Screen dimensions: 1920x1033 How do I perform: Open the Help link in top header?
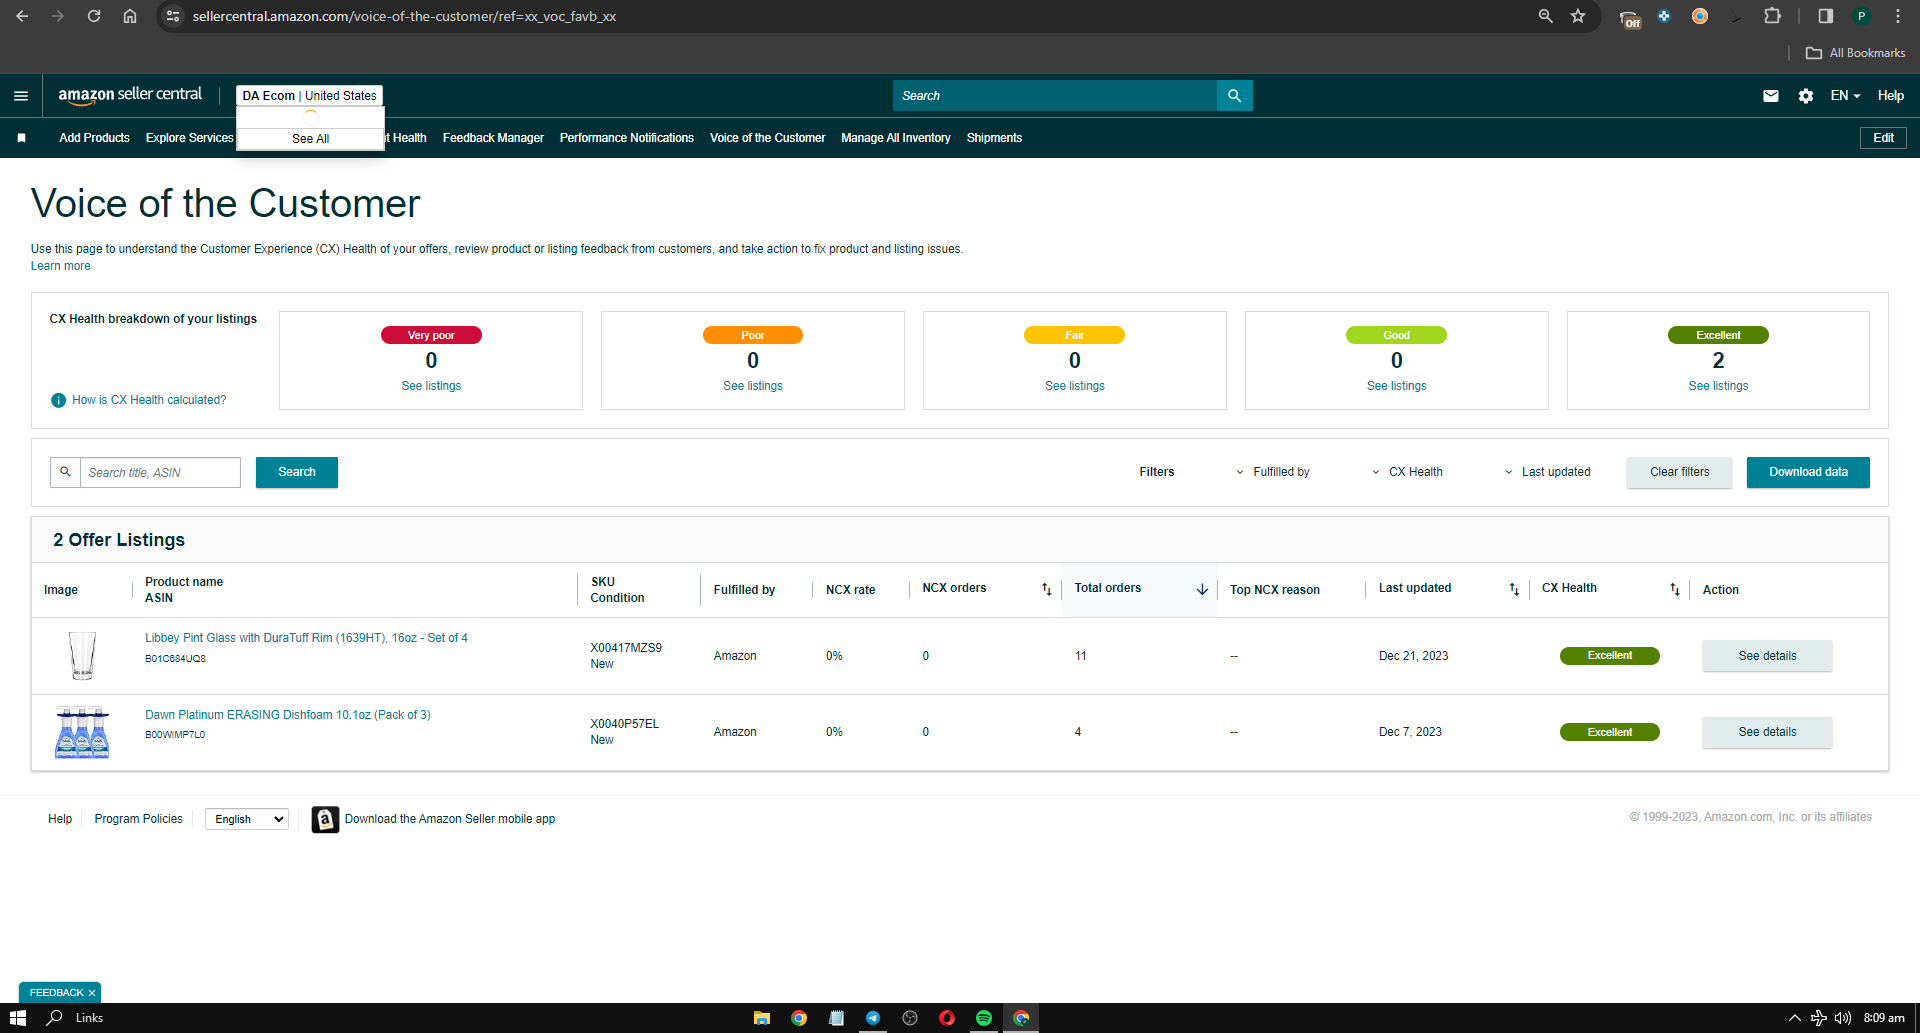1890,96
